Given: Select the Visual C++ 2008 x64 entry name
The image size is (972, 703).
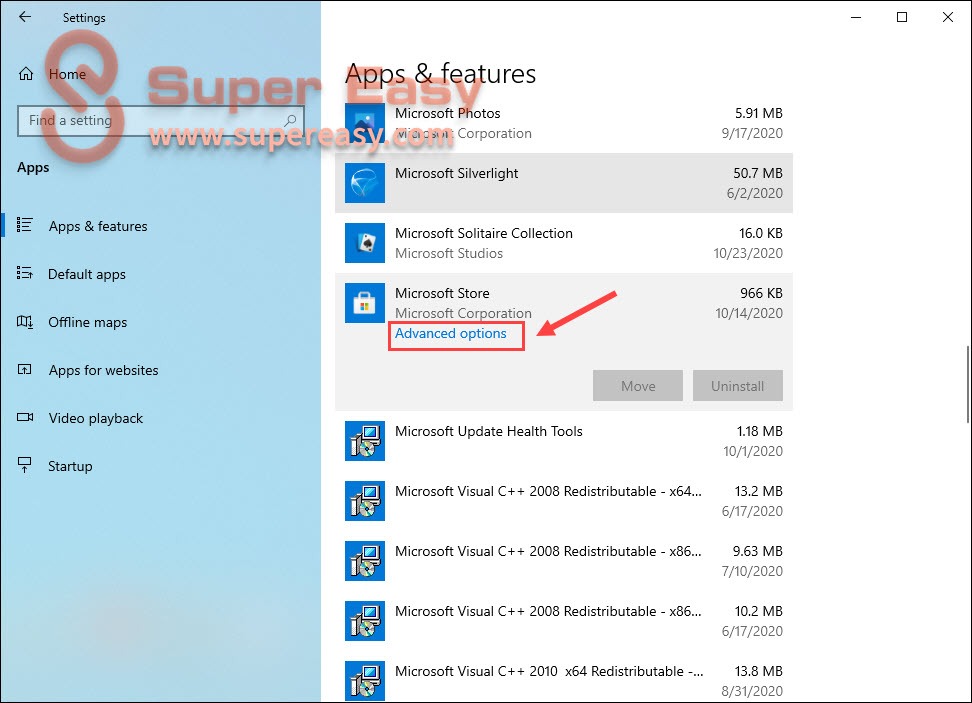Looking at the screenshot, I should [x=548, y=492].
